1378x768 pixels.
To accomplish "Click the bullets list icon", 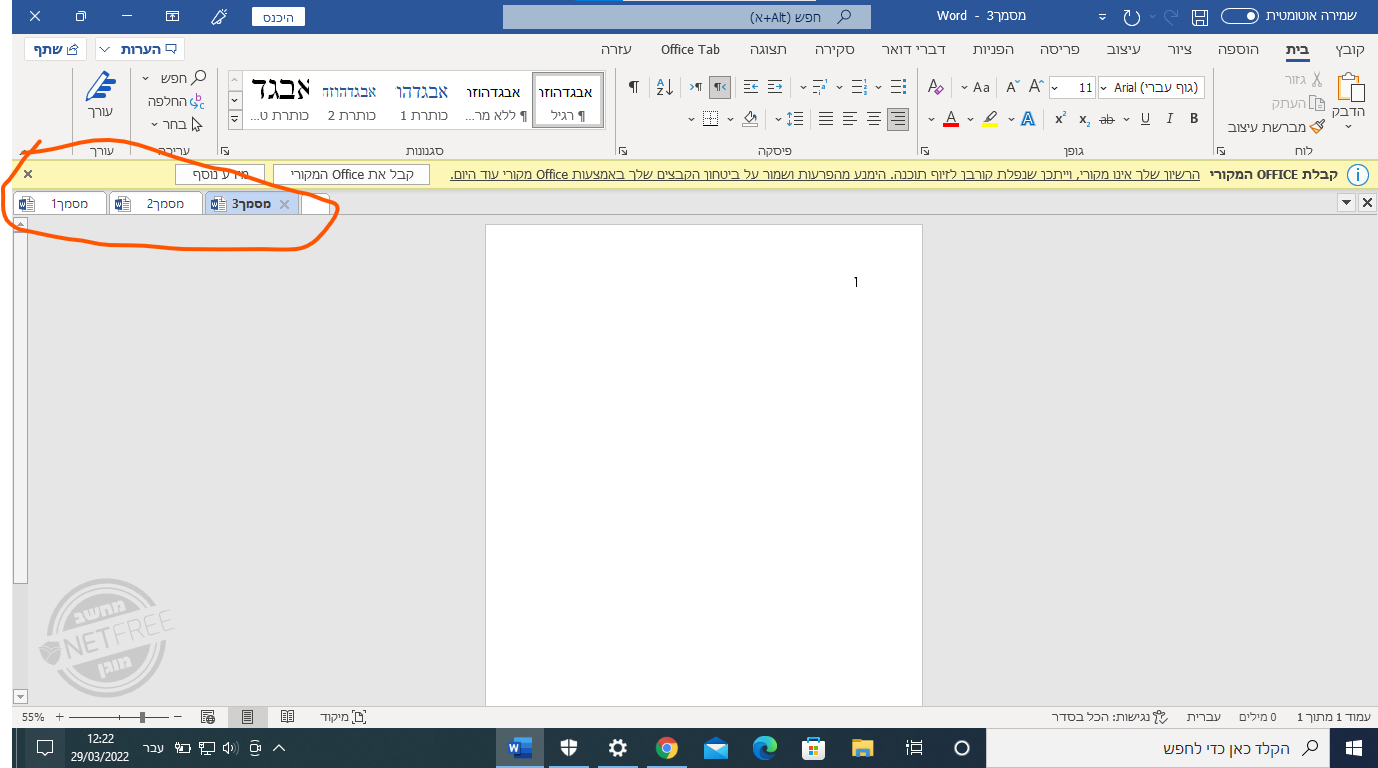I will pyautogui.click(x=898, y=87).
